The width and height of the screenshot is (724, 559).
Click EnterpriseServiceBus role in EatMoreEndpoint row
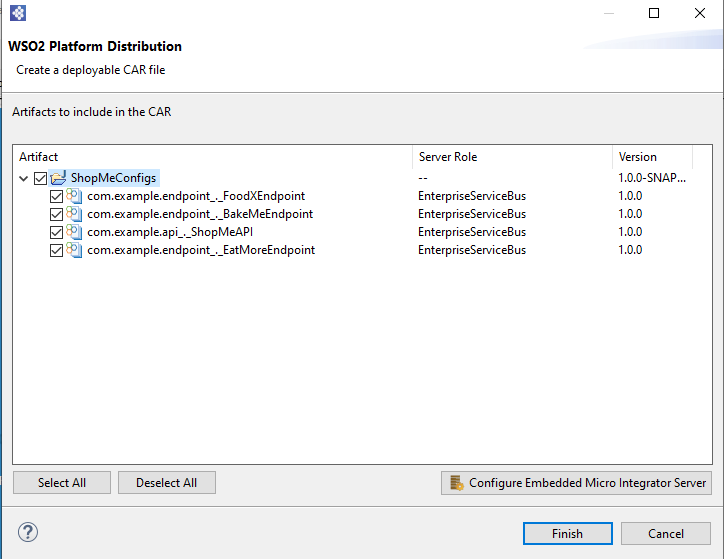pyautogui.click(x=472, y=250)
